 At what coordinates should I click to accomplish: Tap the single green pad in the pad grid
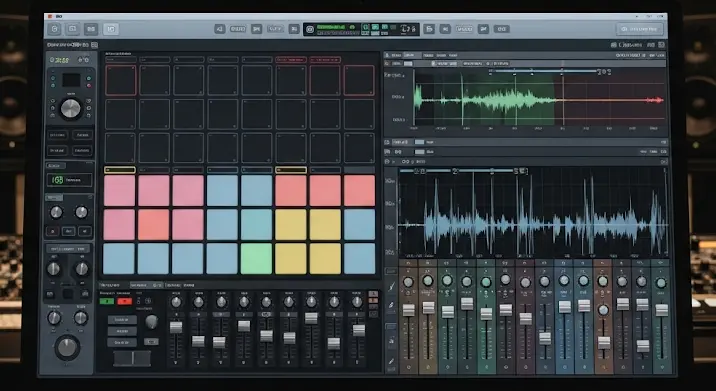coord(256,259)
